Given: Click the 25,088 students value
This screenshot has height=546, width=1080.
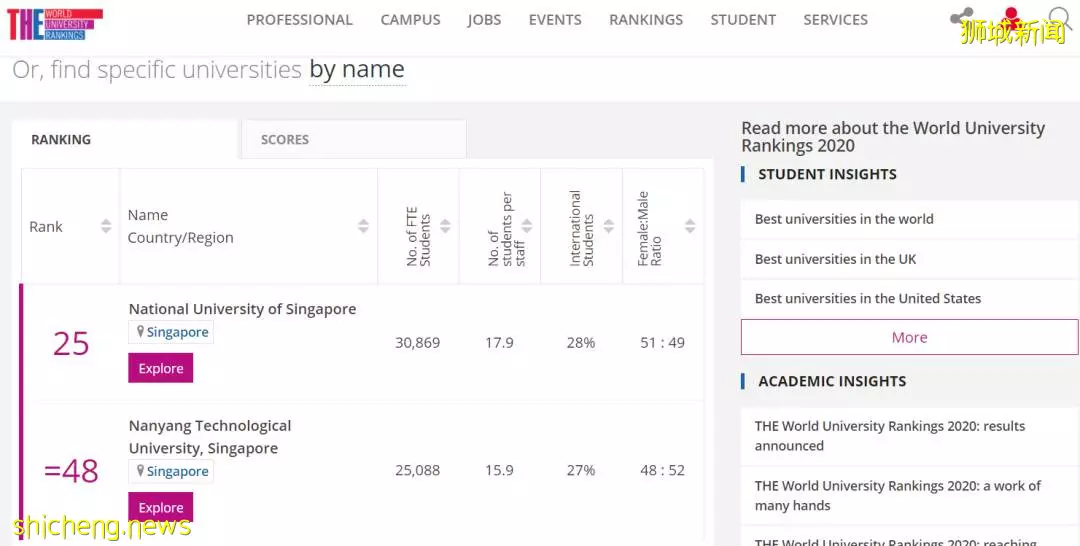Looking at the screenshot, I should [417, 471].
